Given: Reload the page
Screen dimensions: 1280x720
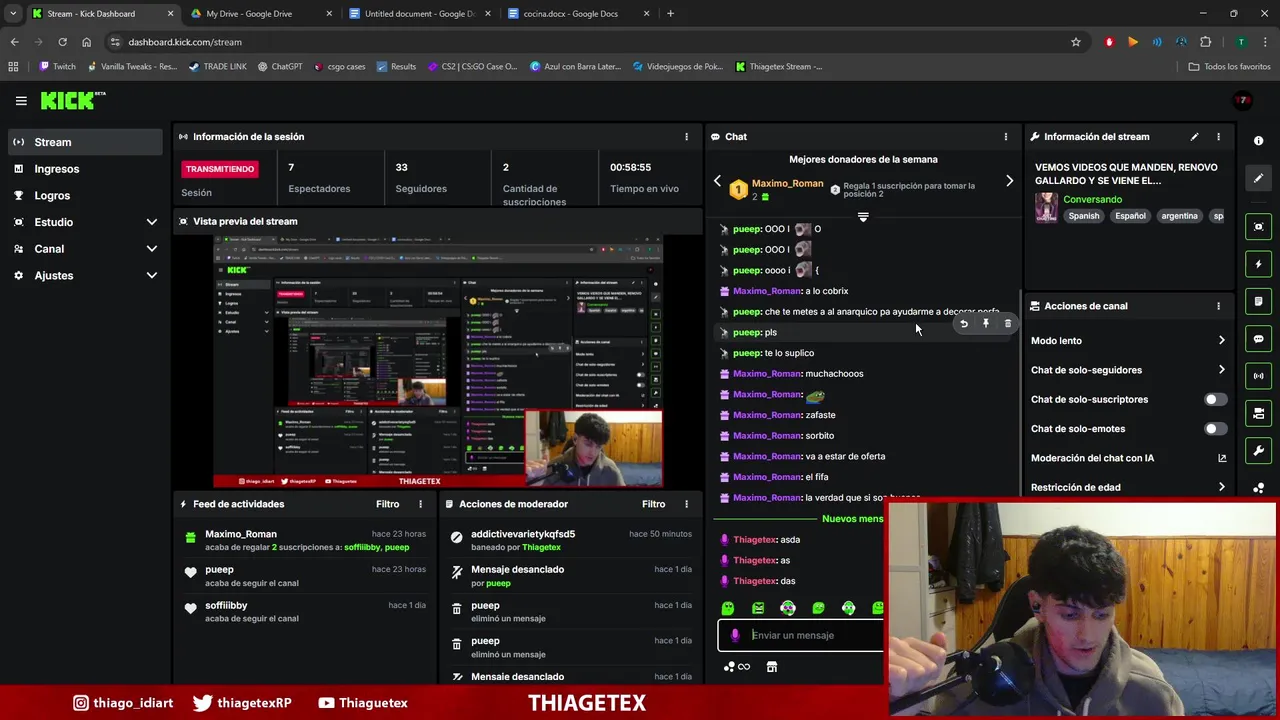Looking at the screenshot, I should click(x=62, y=42).
